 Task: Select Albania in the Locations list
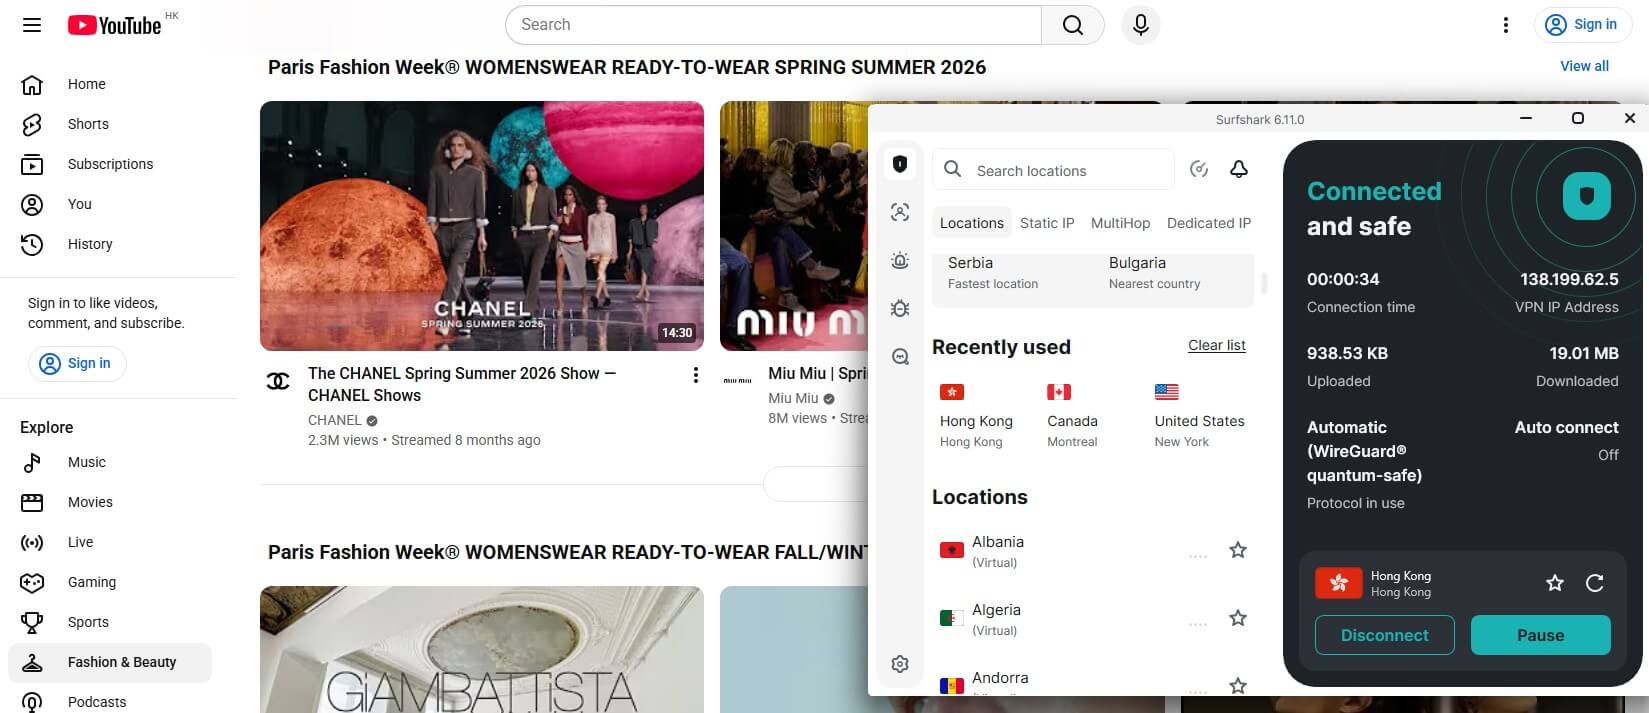(x=1055, y=551)
